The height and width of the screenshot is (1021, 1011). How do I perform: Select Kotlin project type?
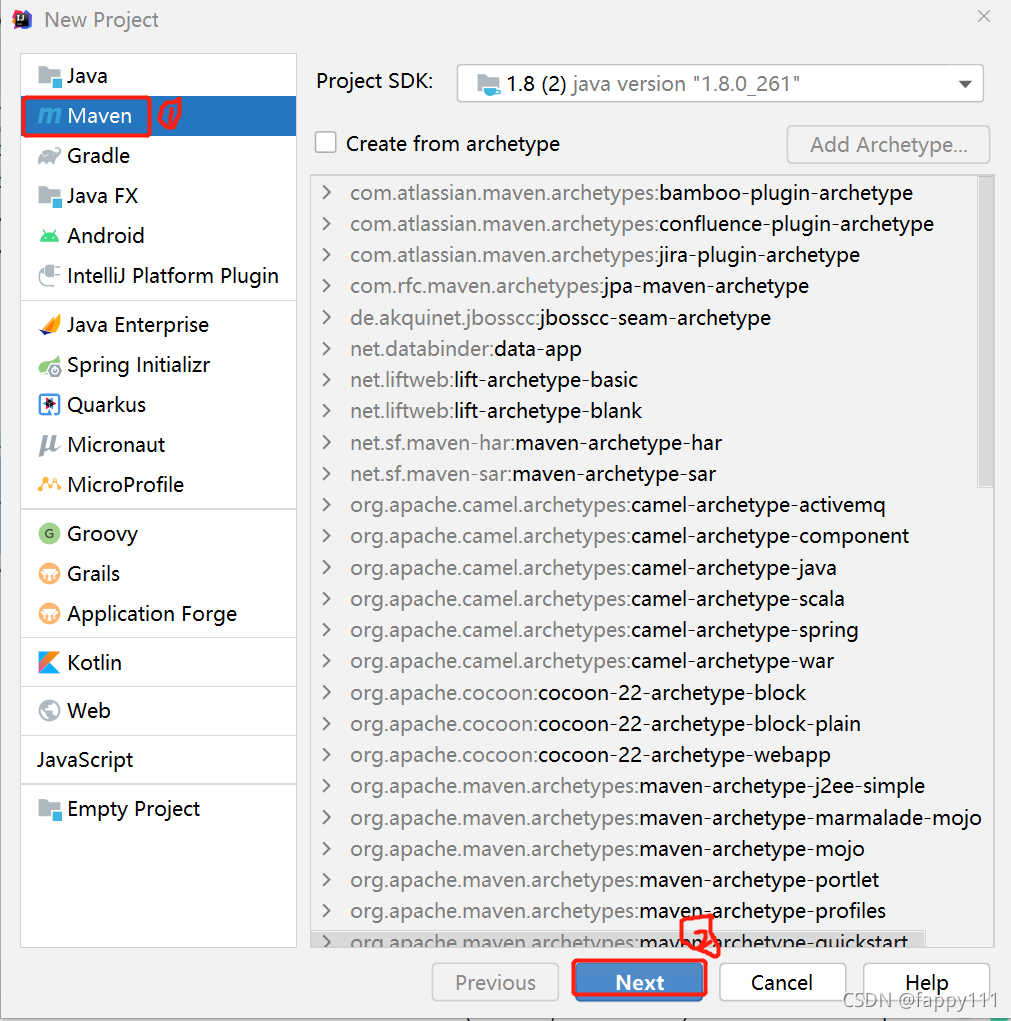(x=159, y=663)
